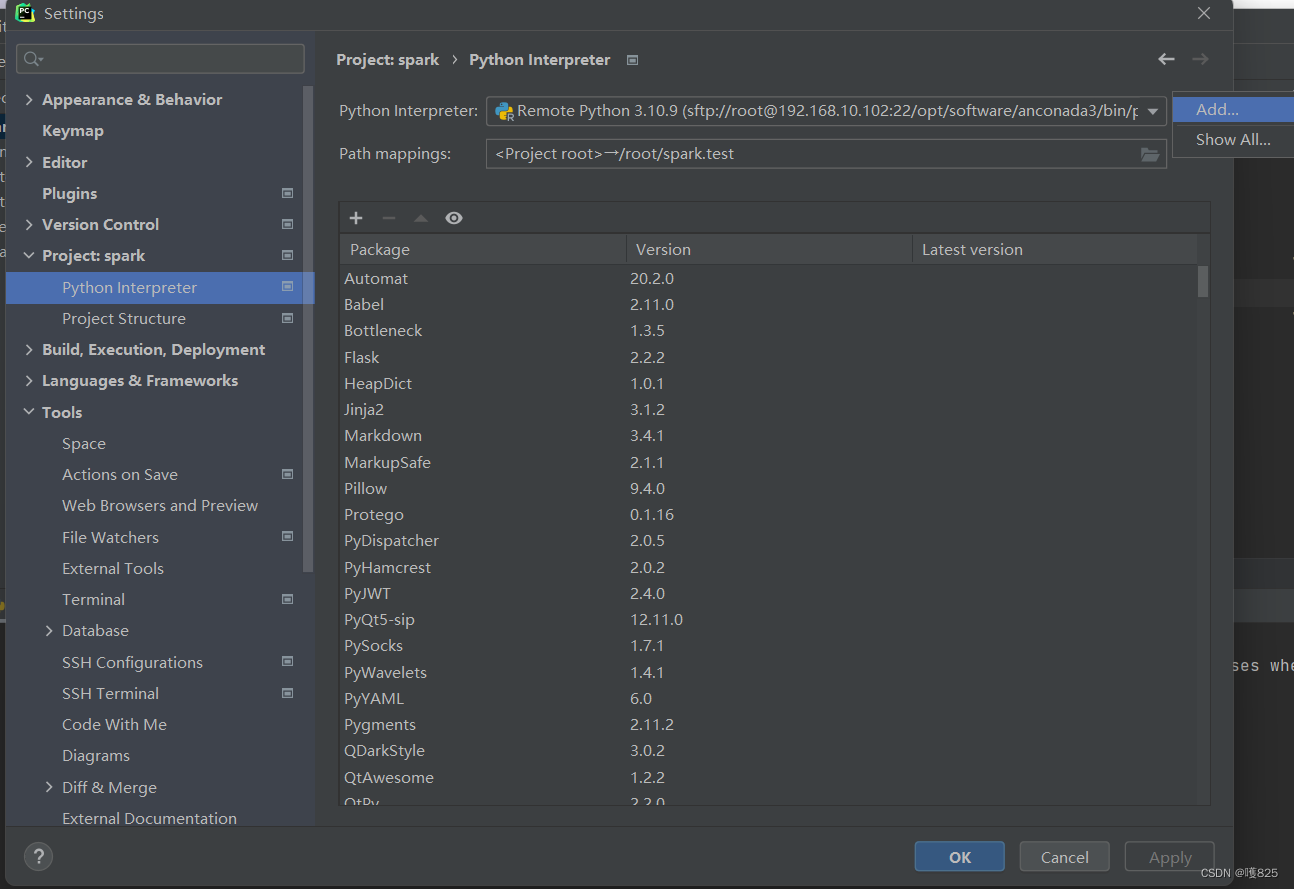Image resolution: width=1294 pixels, height=889 pixels.
Task: Click the package list vertical scrollbar
Action: click(x=1203, y=281)
